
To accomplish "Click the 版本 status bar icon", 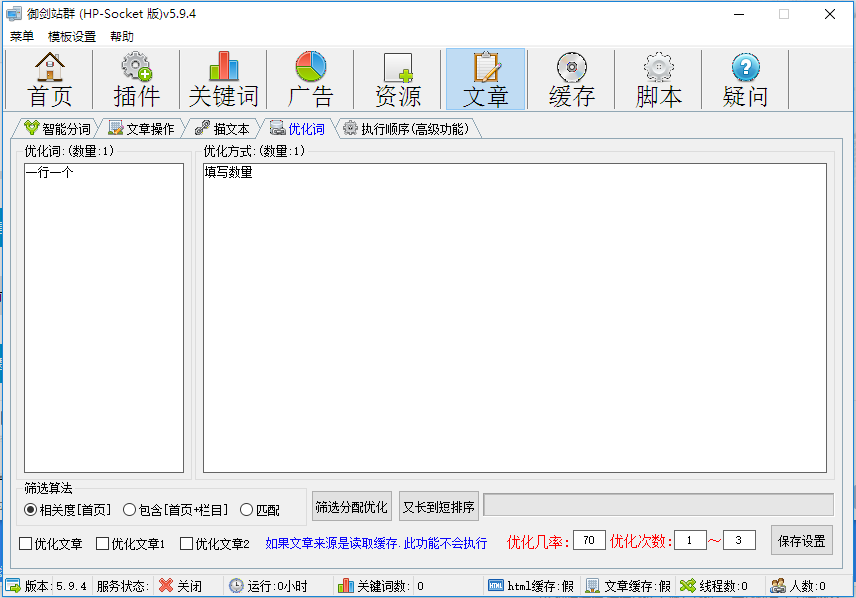I will pyautogui.click(x=13, y=586).
